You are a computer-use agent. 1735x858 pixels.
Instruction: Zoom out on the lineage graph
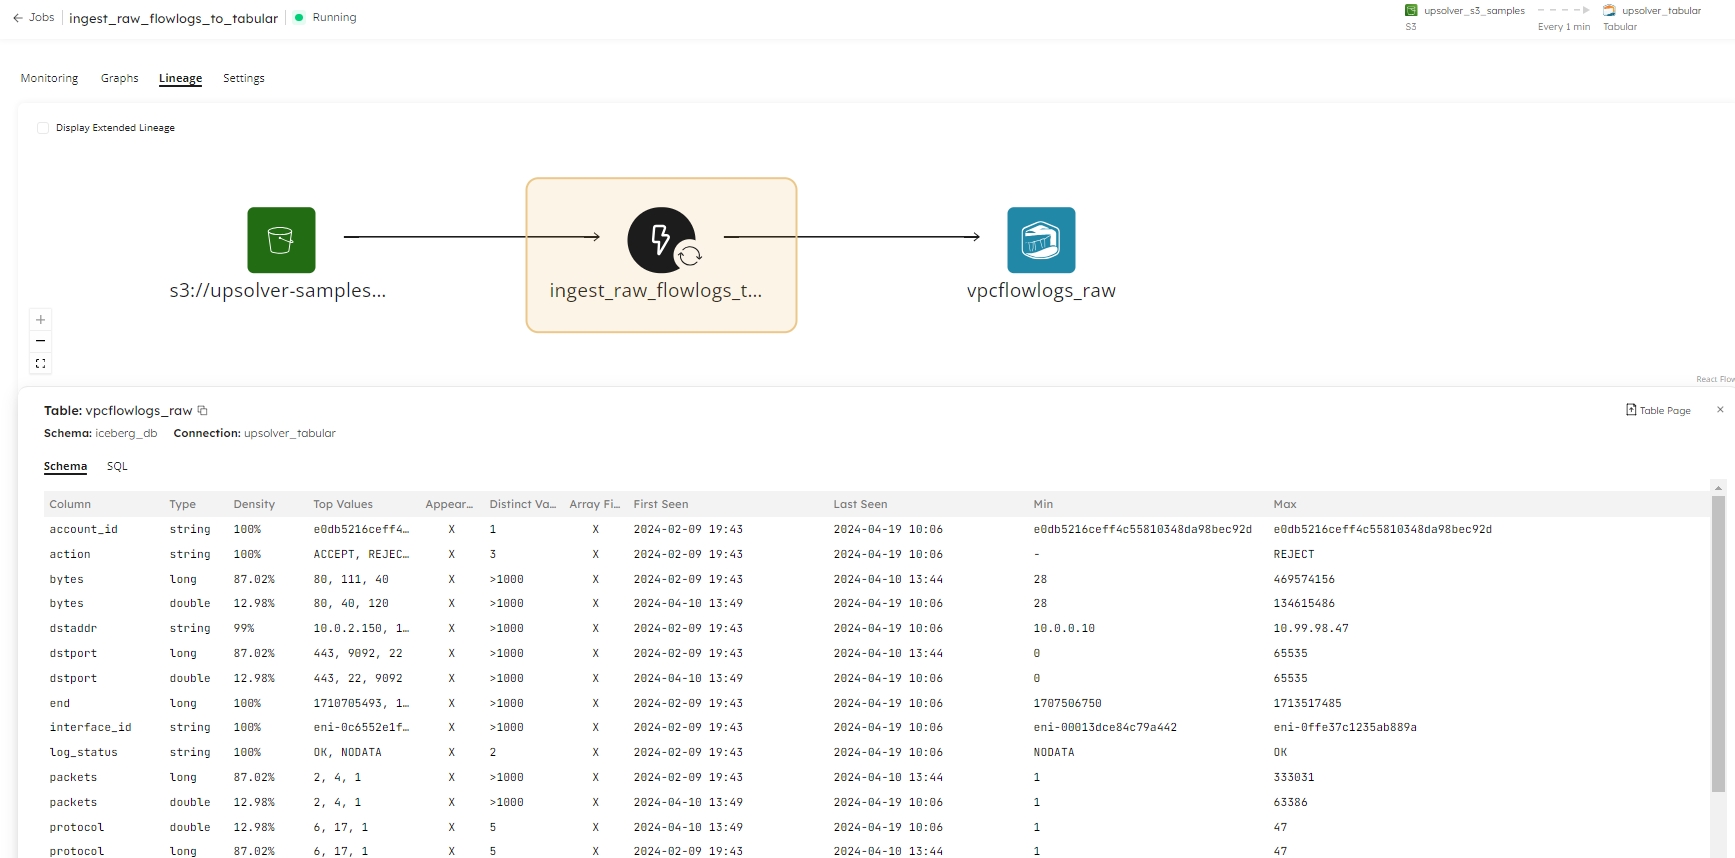40,341
